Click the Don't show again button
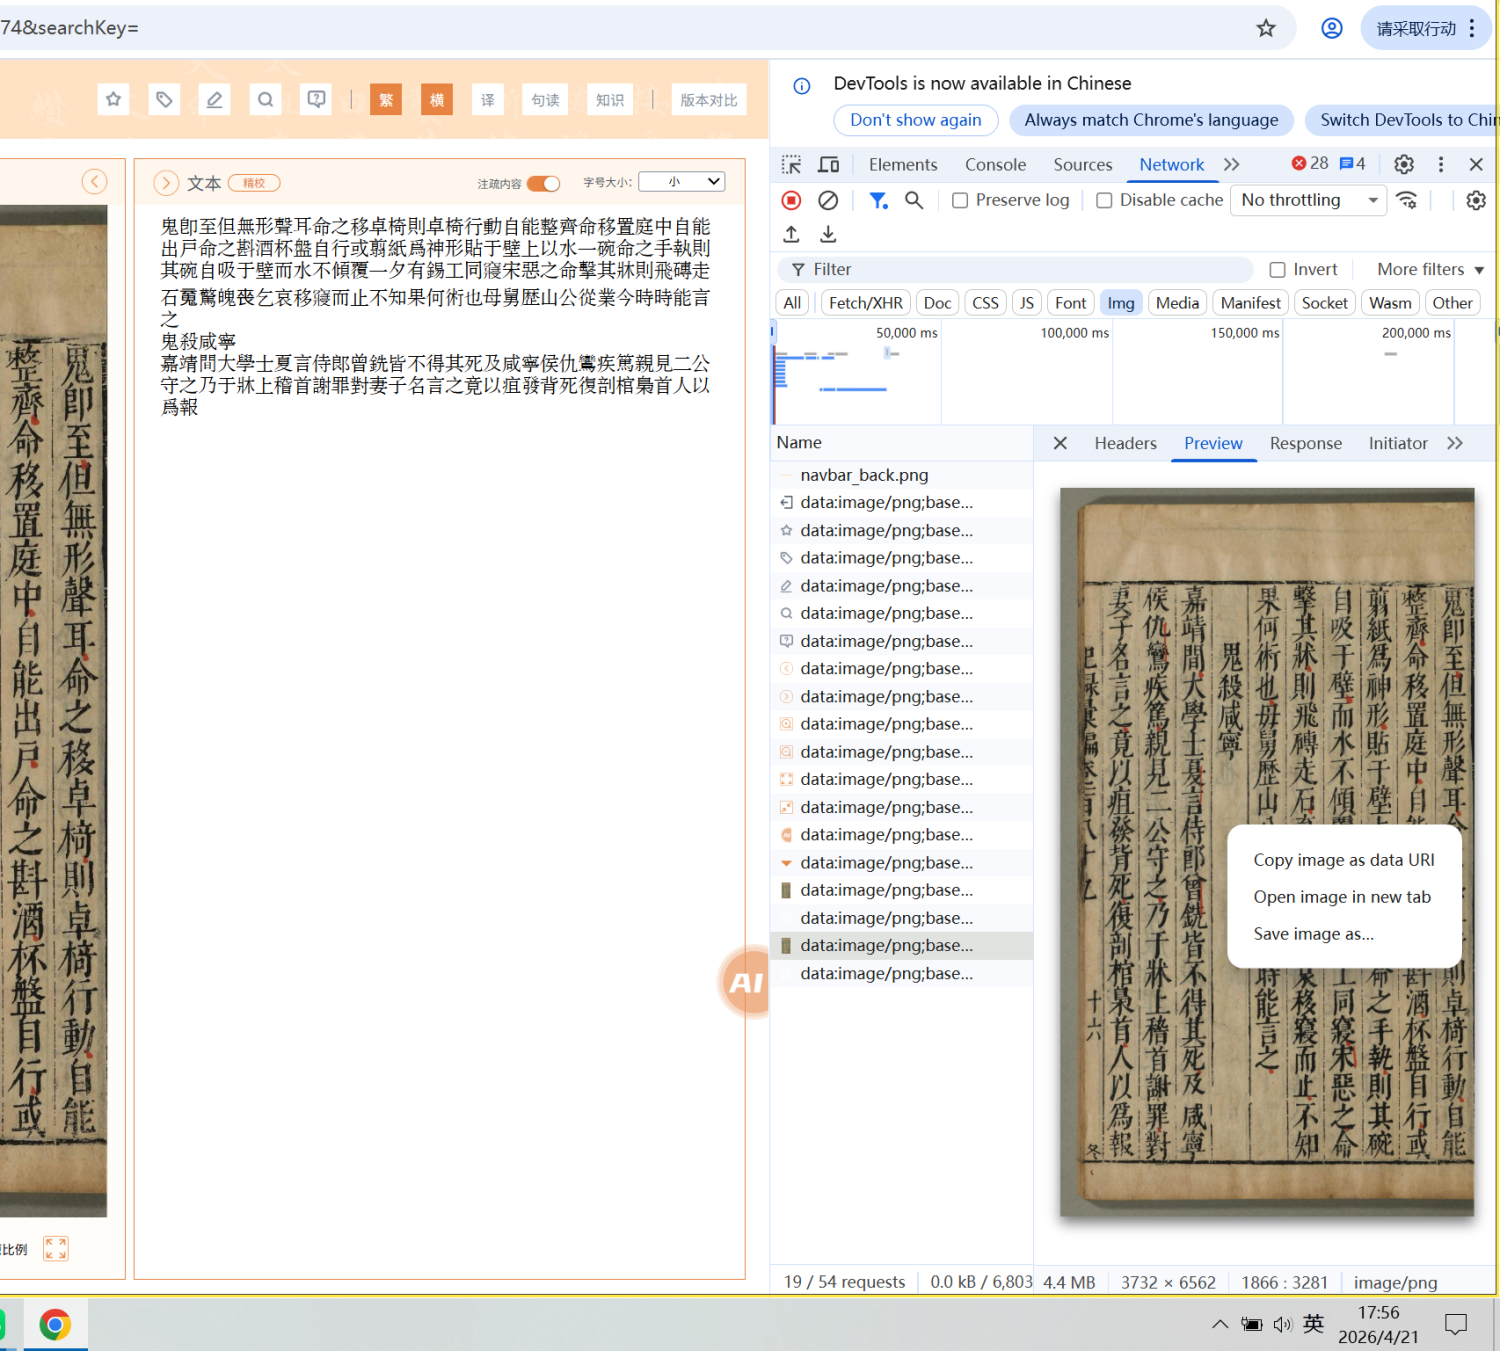The height and width of the screenshot is (1351, 1500). 916,120
